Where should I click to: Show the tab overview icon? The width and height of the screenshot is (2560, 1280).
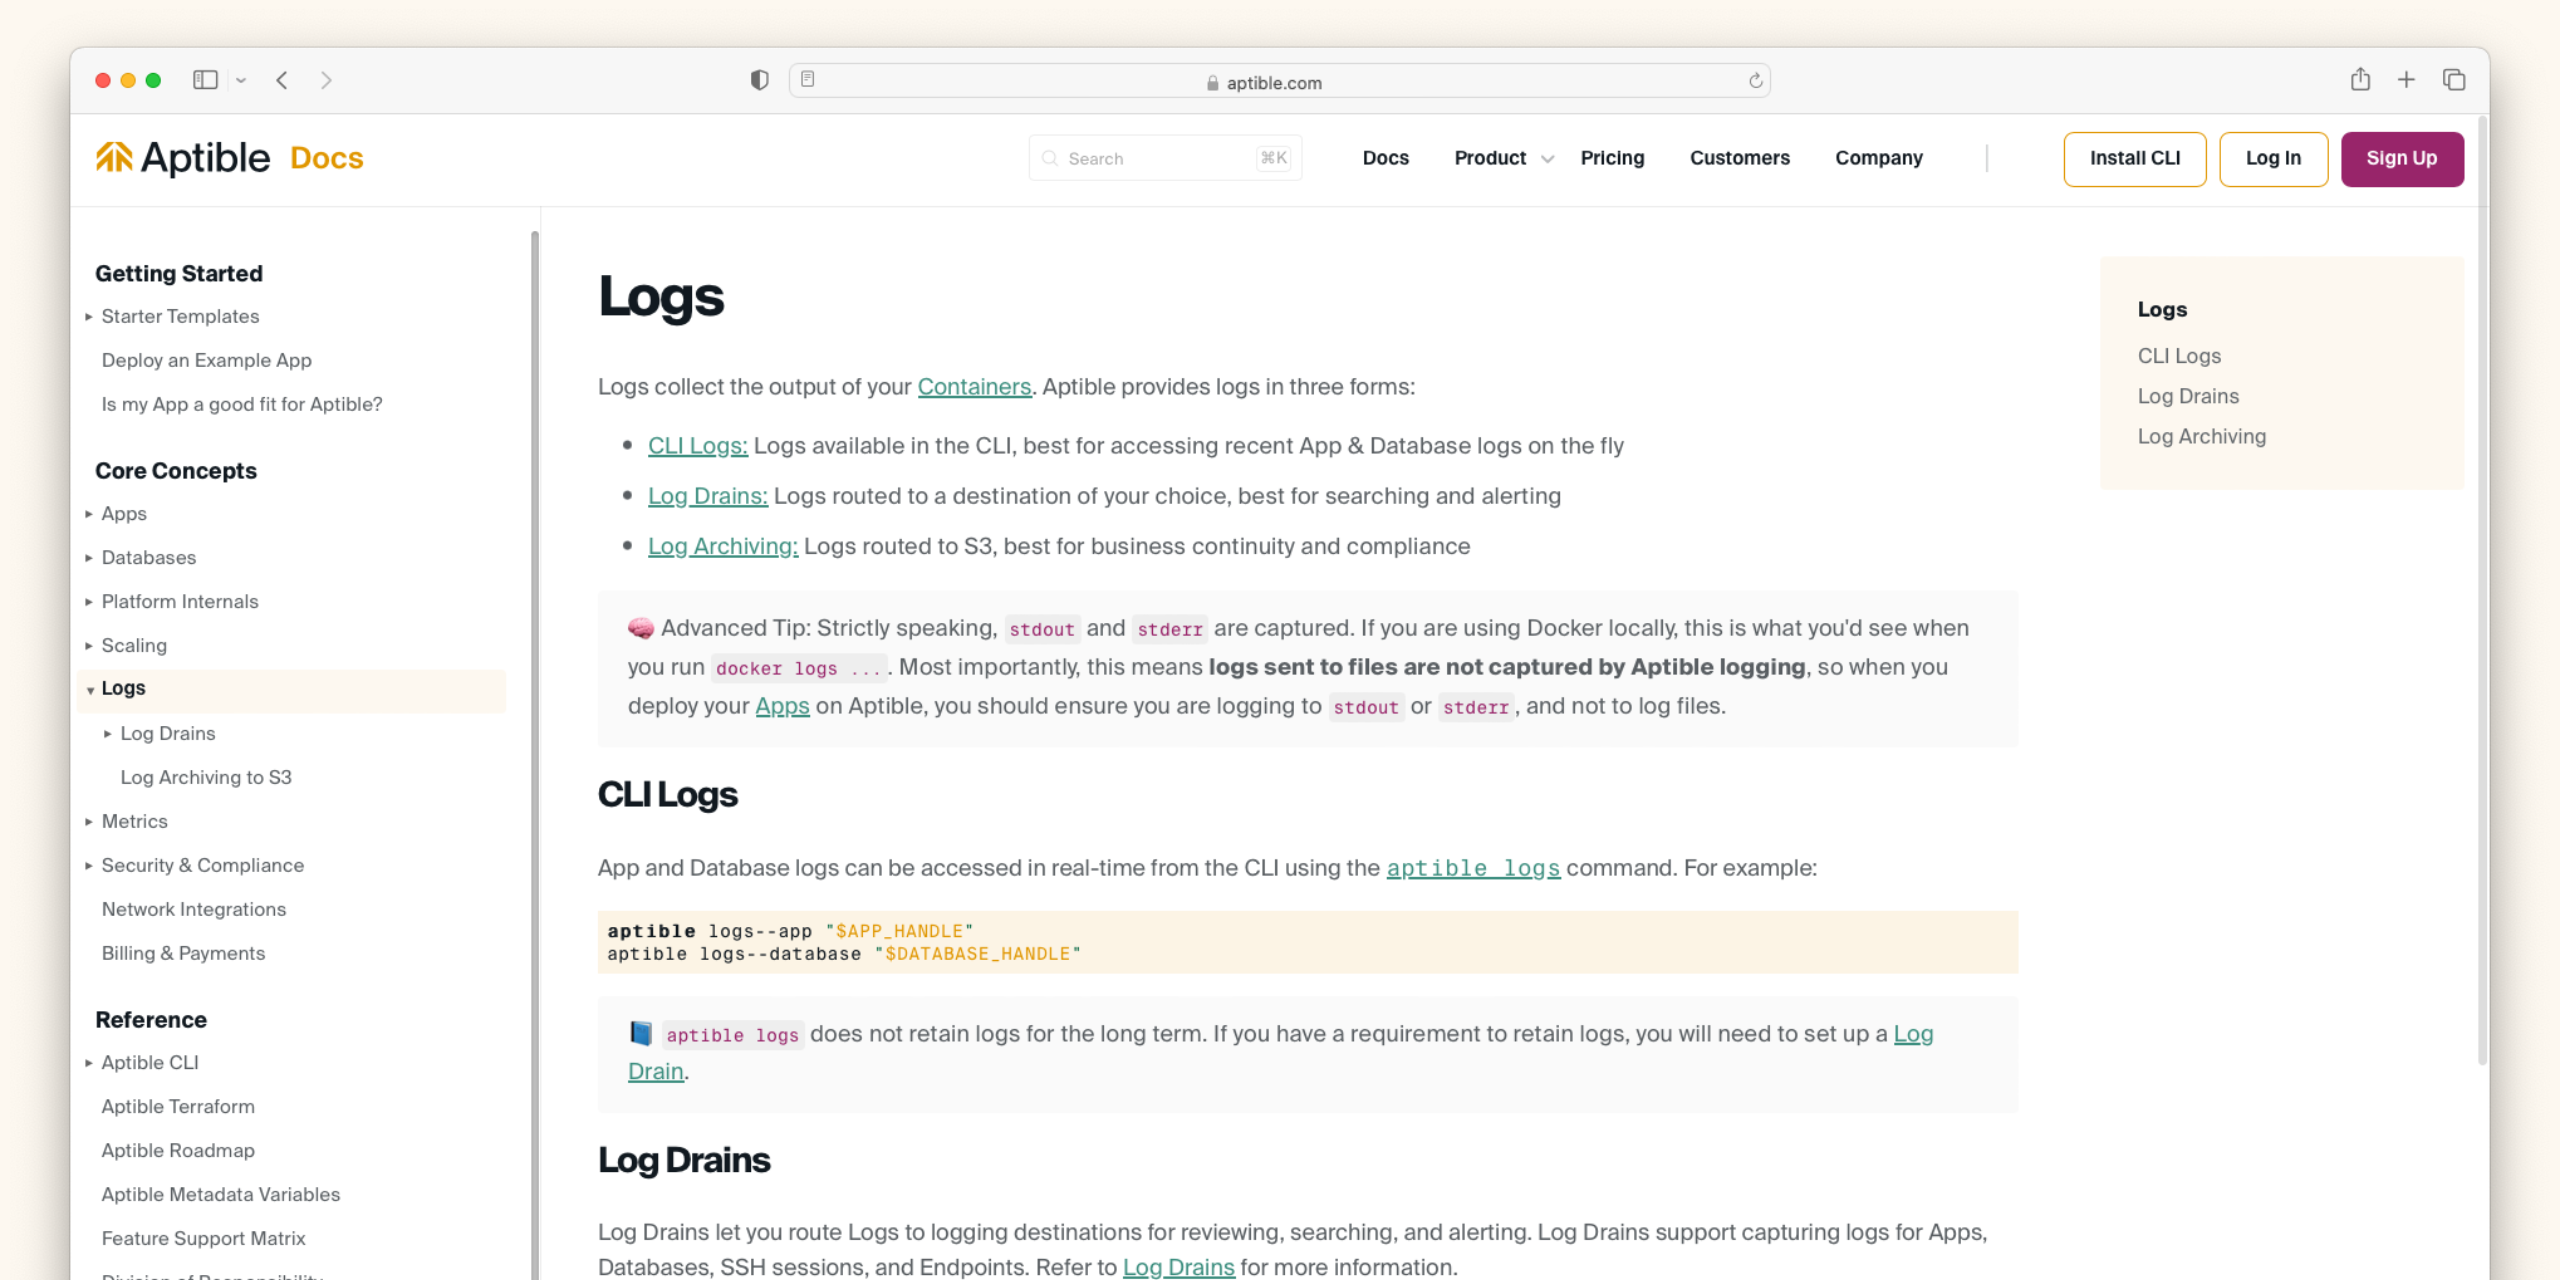point(2454,80)
